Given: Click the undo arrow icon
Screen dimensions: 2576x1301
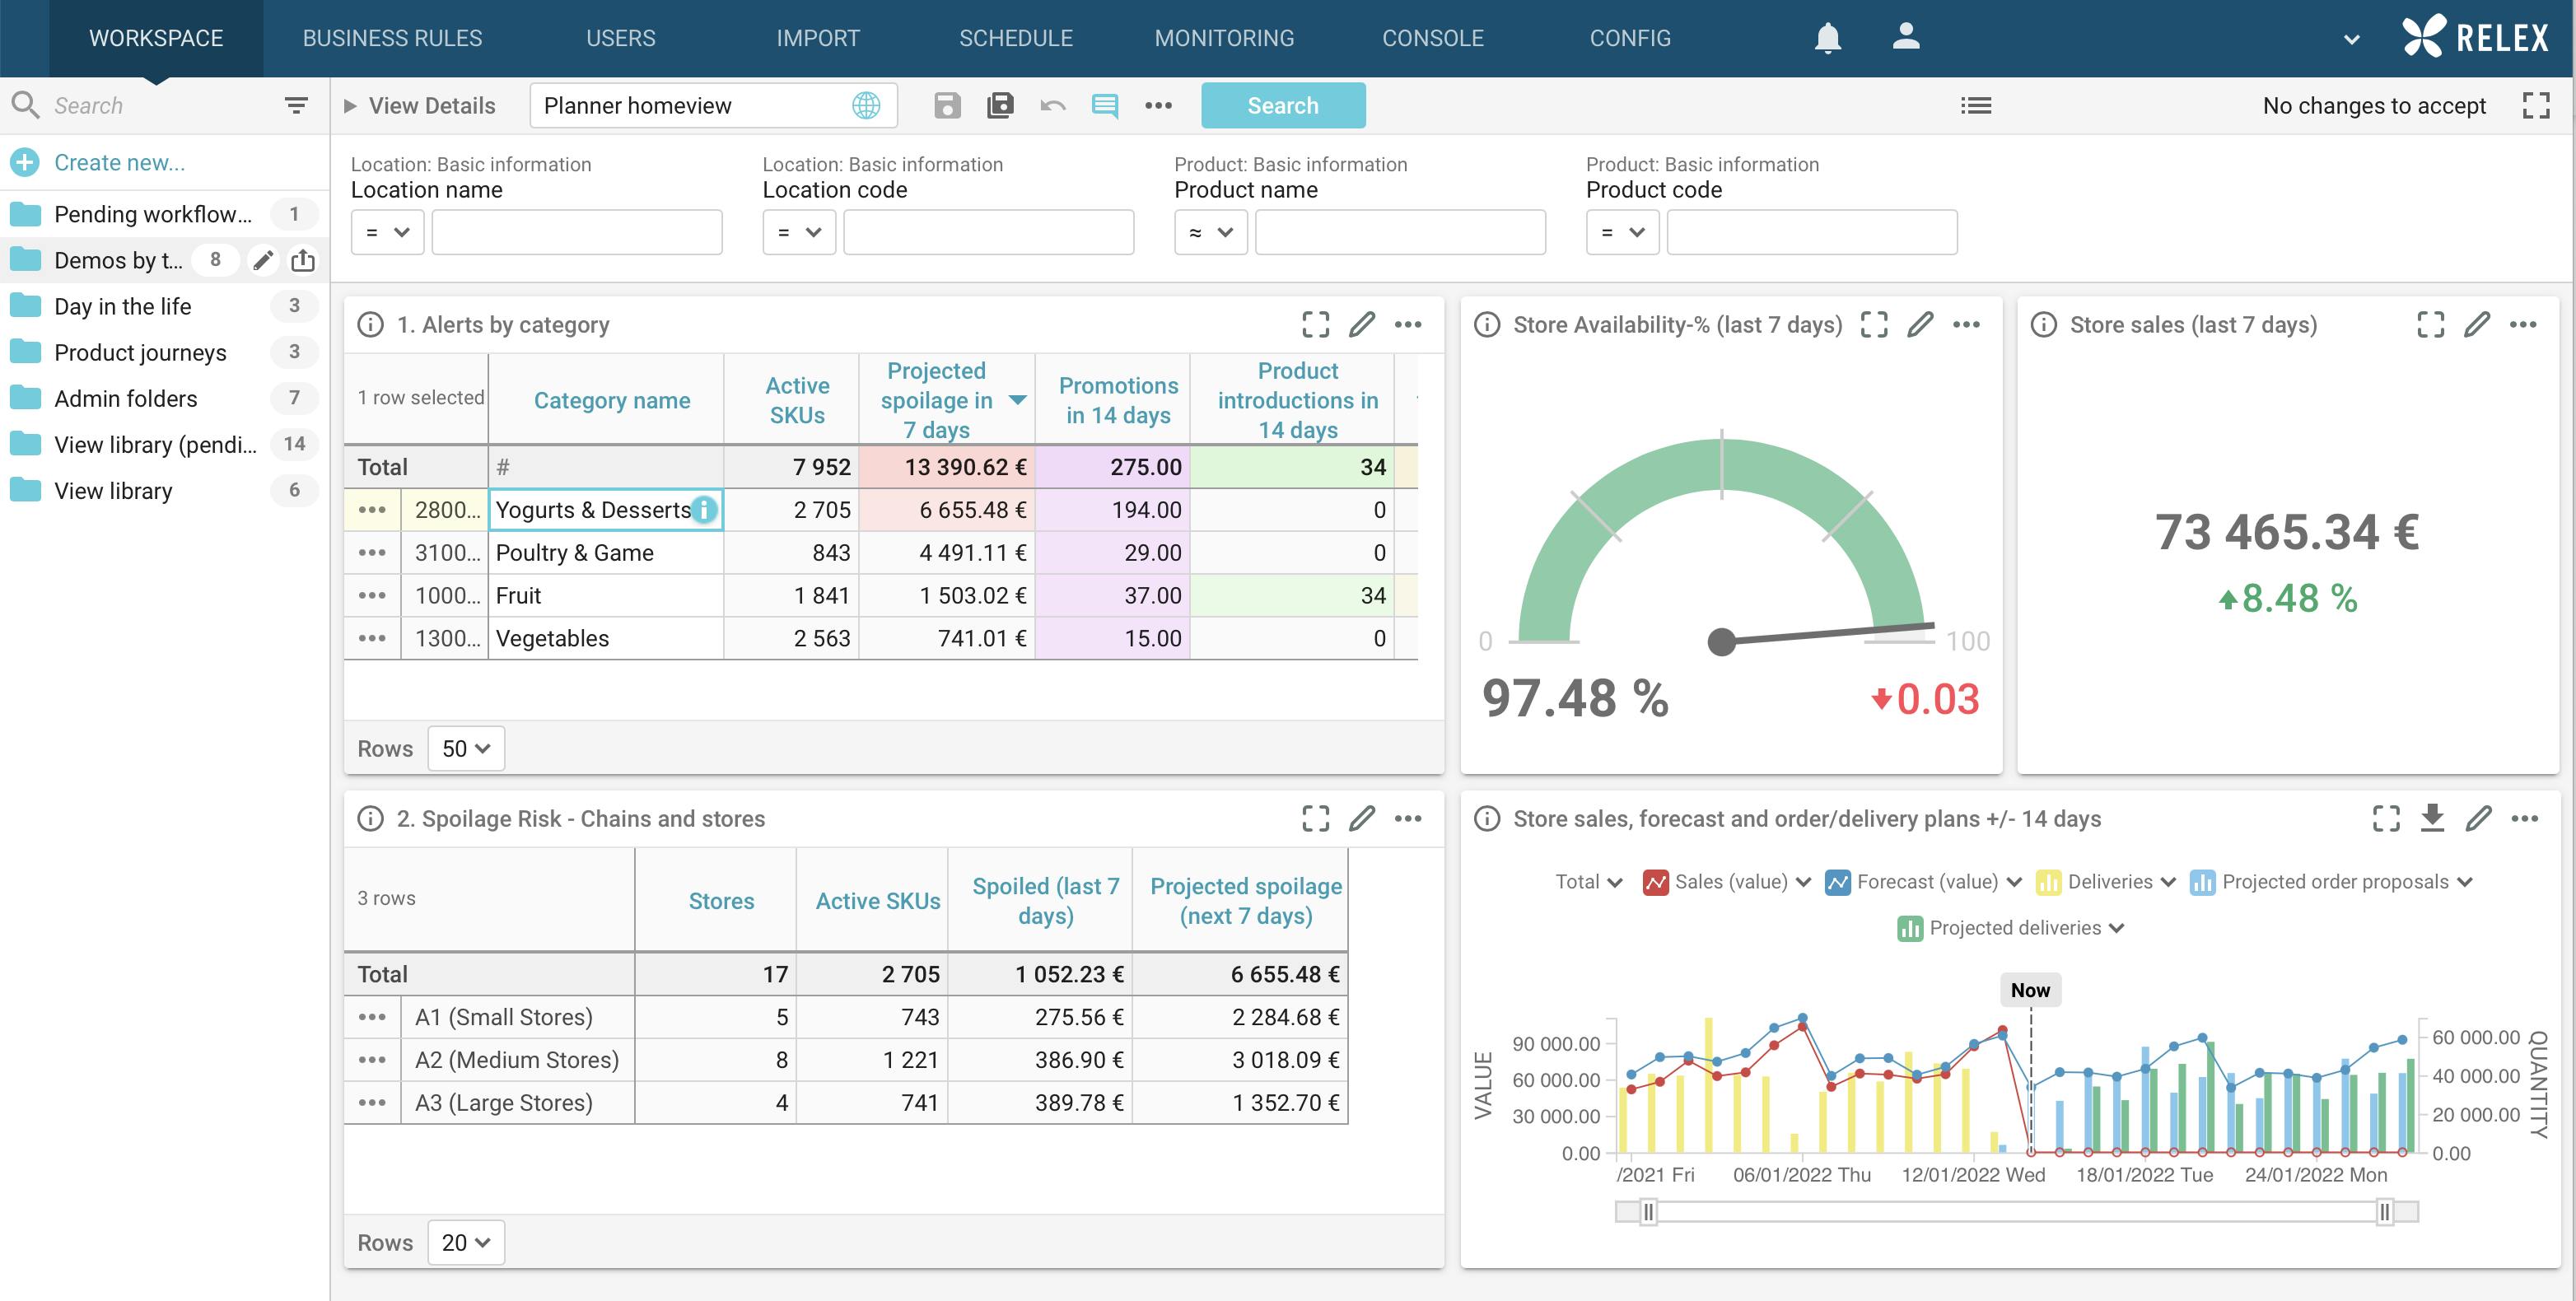Looking at the screenshot, I should click(1052, 106).
